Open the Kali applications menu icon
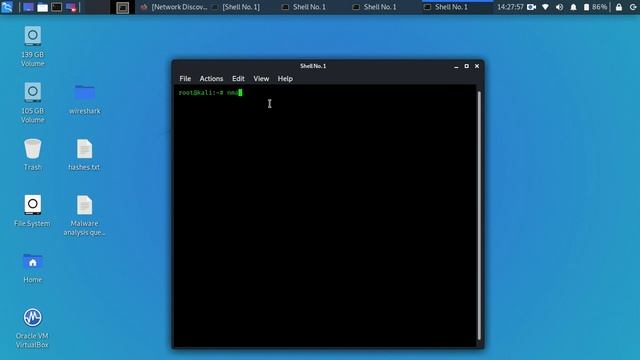640x360 pixels. pyautogui.click(x=7, y=7)
